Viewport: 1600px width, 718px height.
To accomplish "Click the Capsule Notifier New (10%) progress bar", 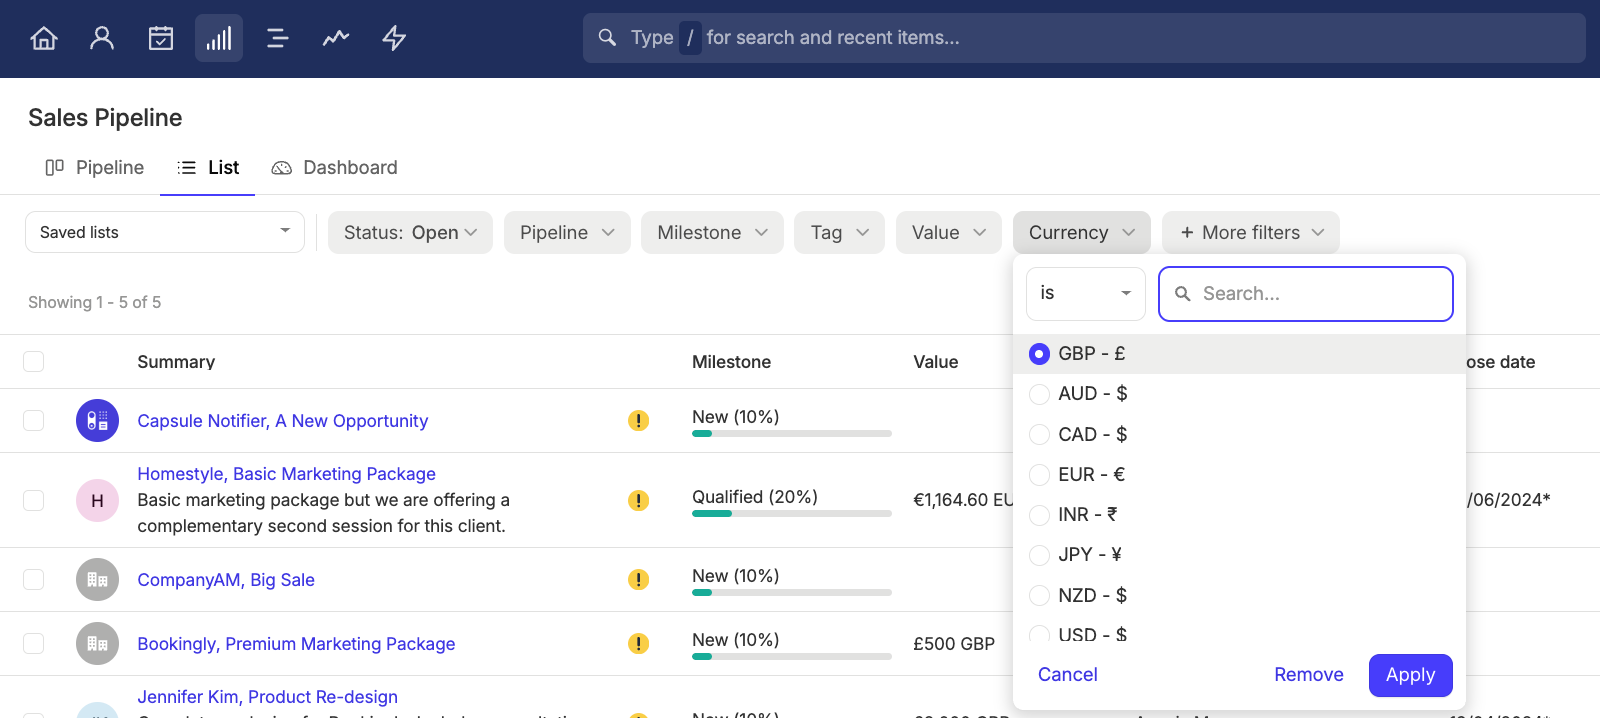I will (792, 433).
